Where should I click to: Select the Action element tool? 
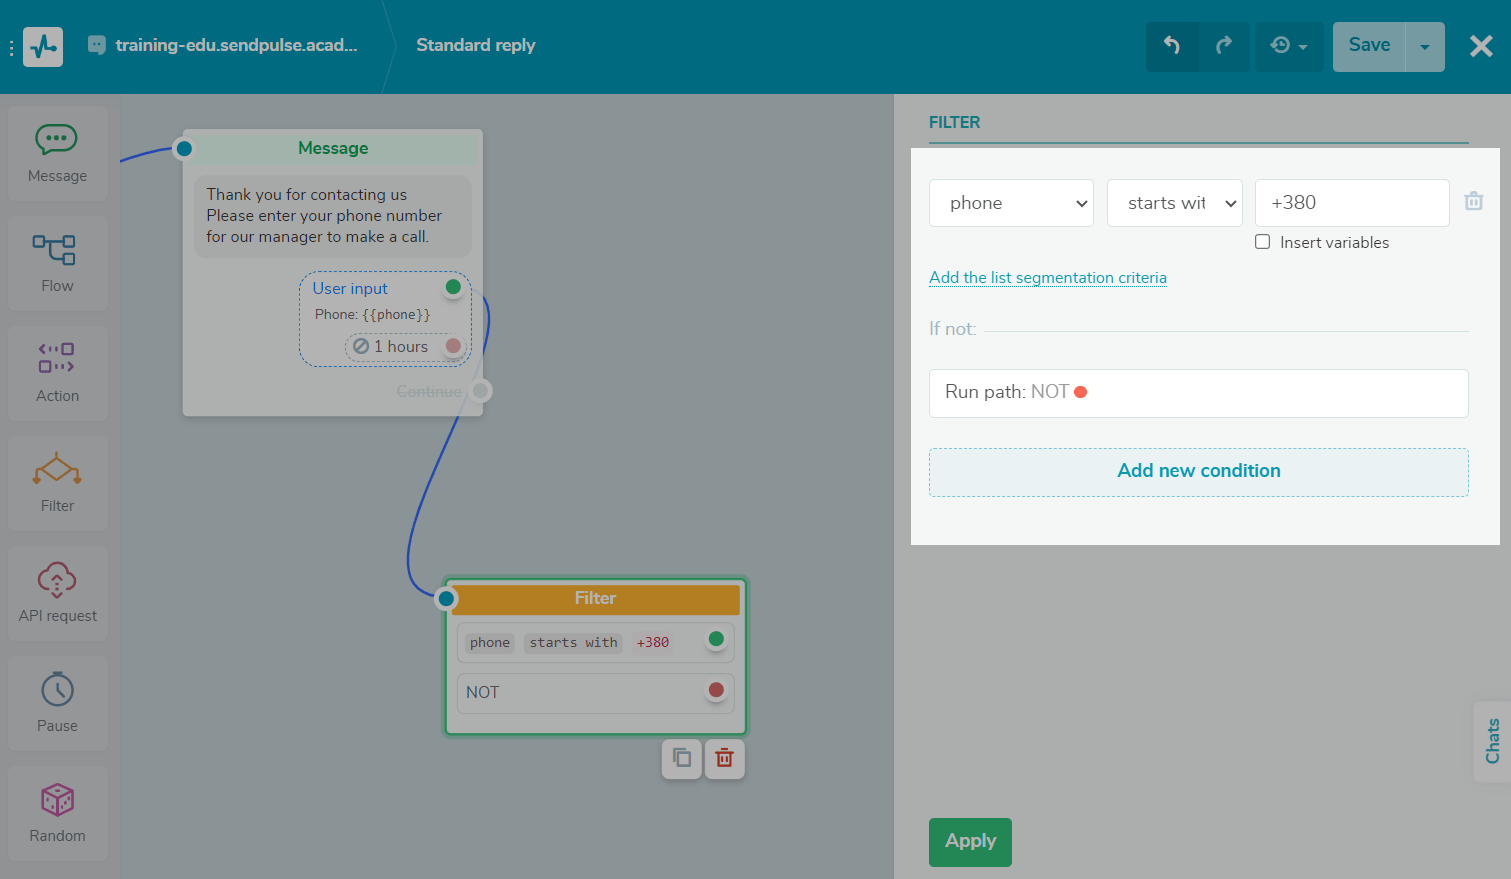(x=57, y=373)
